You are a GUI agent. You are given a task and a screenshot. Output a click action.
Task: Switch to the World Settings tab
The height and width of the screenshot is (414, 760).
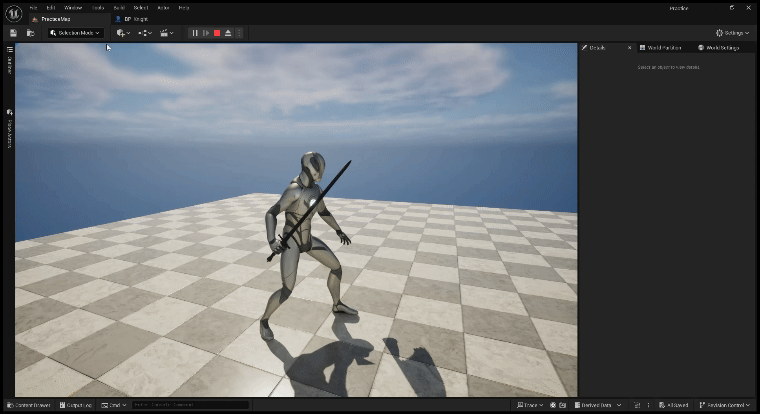pos(718,48)
